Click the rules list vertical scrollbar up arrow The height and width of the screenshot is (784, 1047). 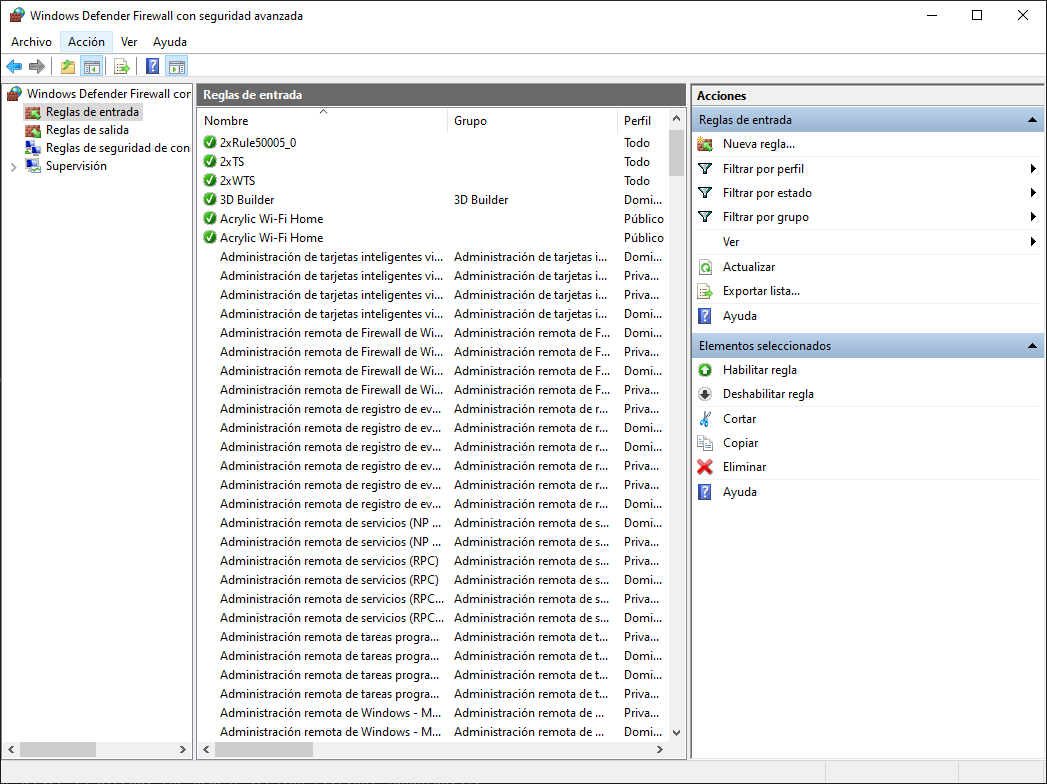(676, 118)
